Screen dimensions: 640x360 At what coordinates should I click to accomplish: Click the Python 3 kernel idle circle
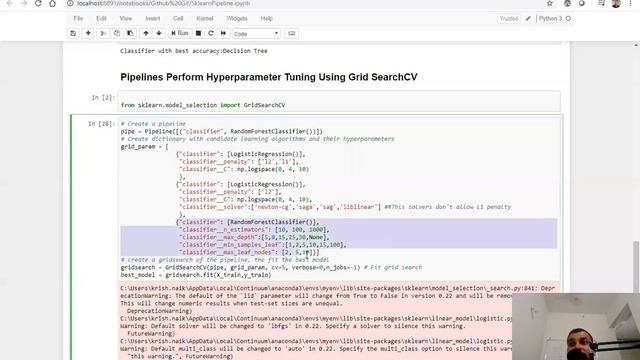568,19
